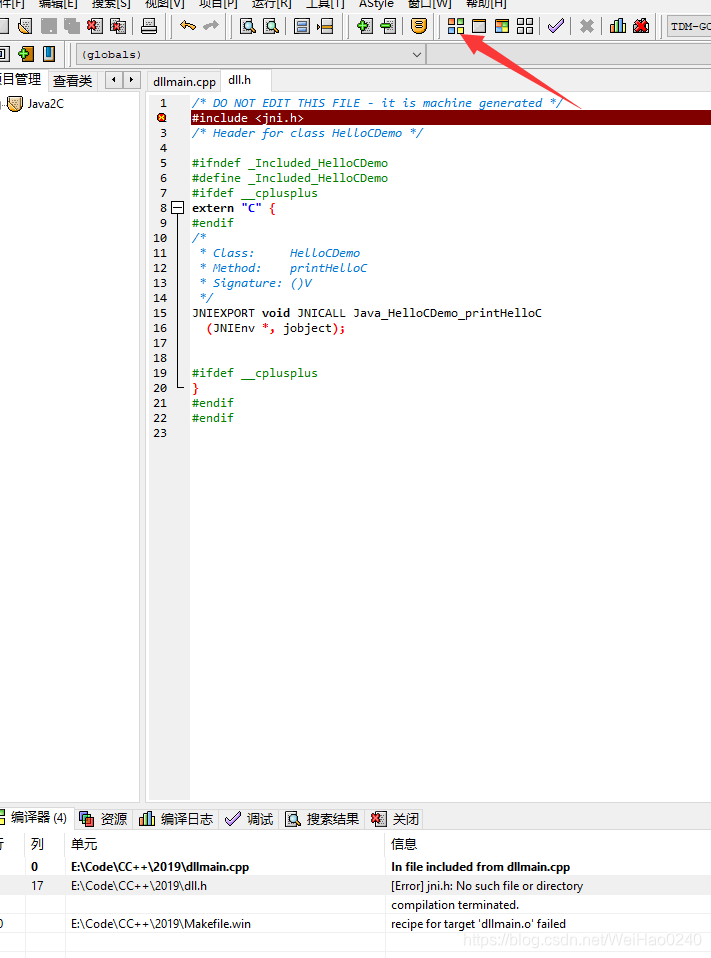
Task: Remove file from project with green minus icon
Action: coord(388,26)
